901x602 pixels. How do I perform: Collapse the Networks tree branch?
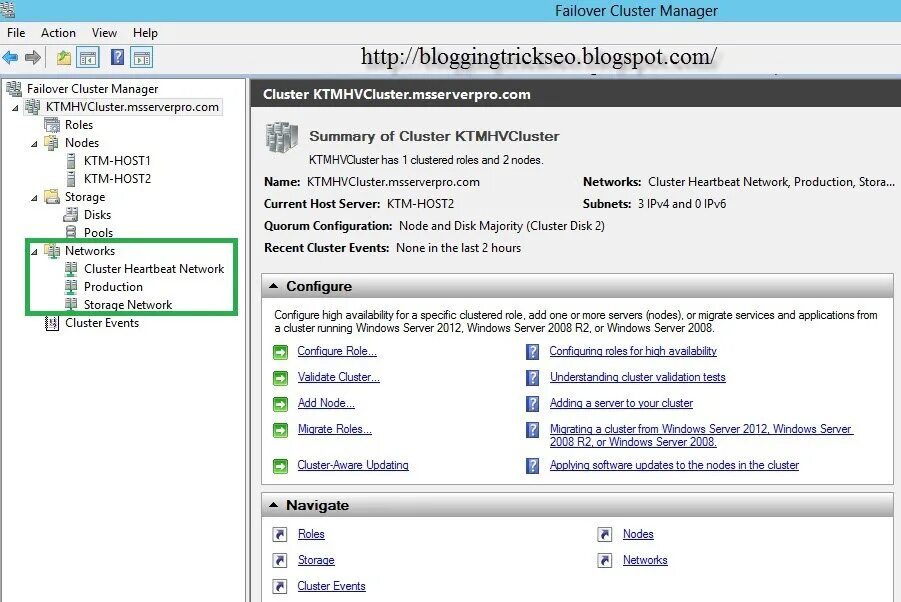tap(34, 252)
